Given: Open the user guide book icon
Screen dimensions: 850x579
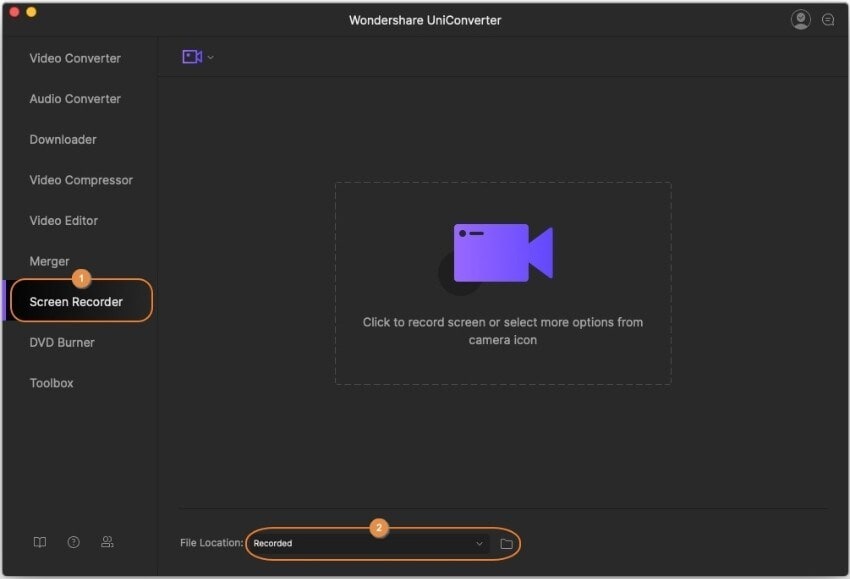Looking at the screenshot, I should pos(40,542).
